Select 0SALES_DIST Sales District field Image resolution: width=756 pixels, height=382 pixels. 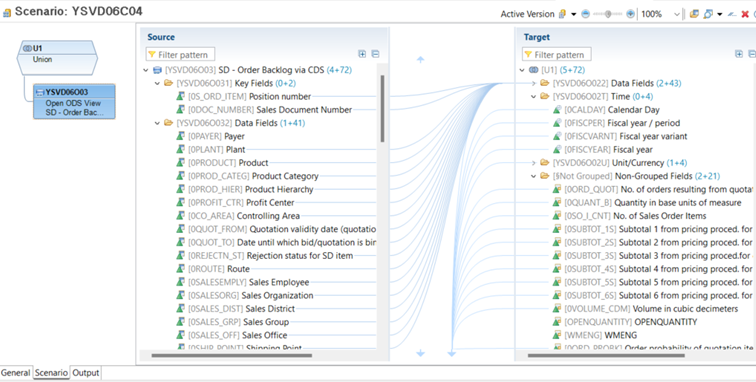pos(235,309)
